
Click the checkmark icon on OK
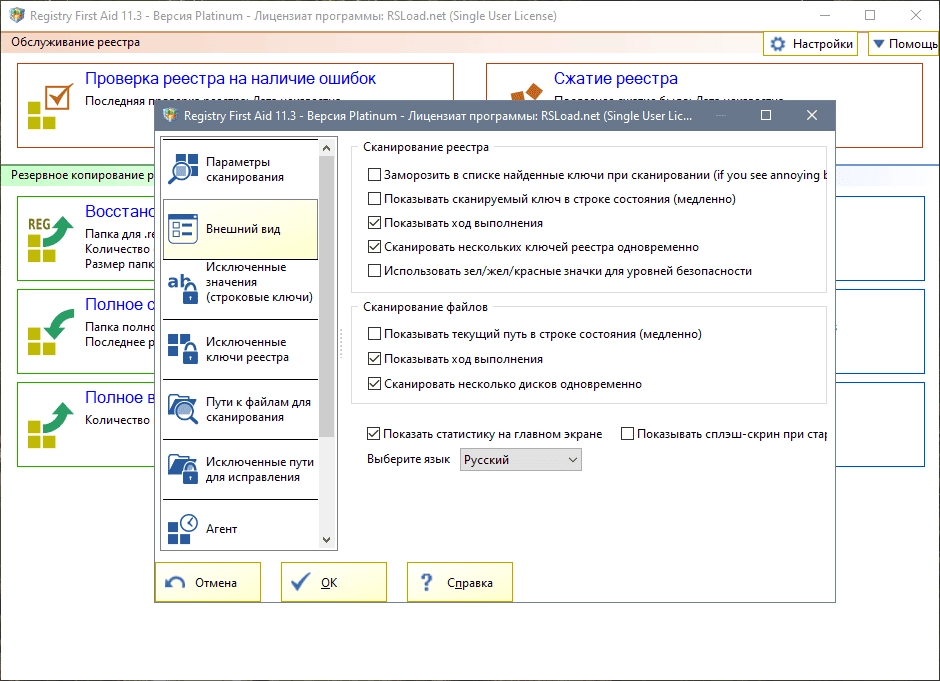(x=300, y=582)
